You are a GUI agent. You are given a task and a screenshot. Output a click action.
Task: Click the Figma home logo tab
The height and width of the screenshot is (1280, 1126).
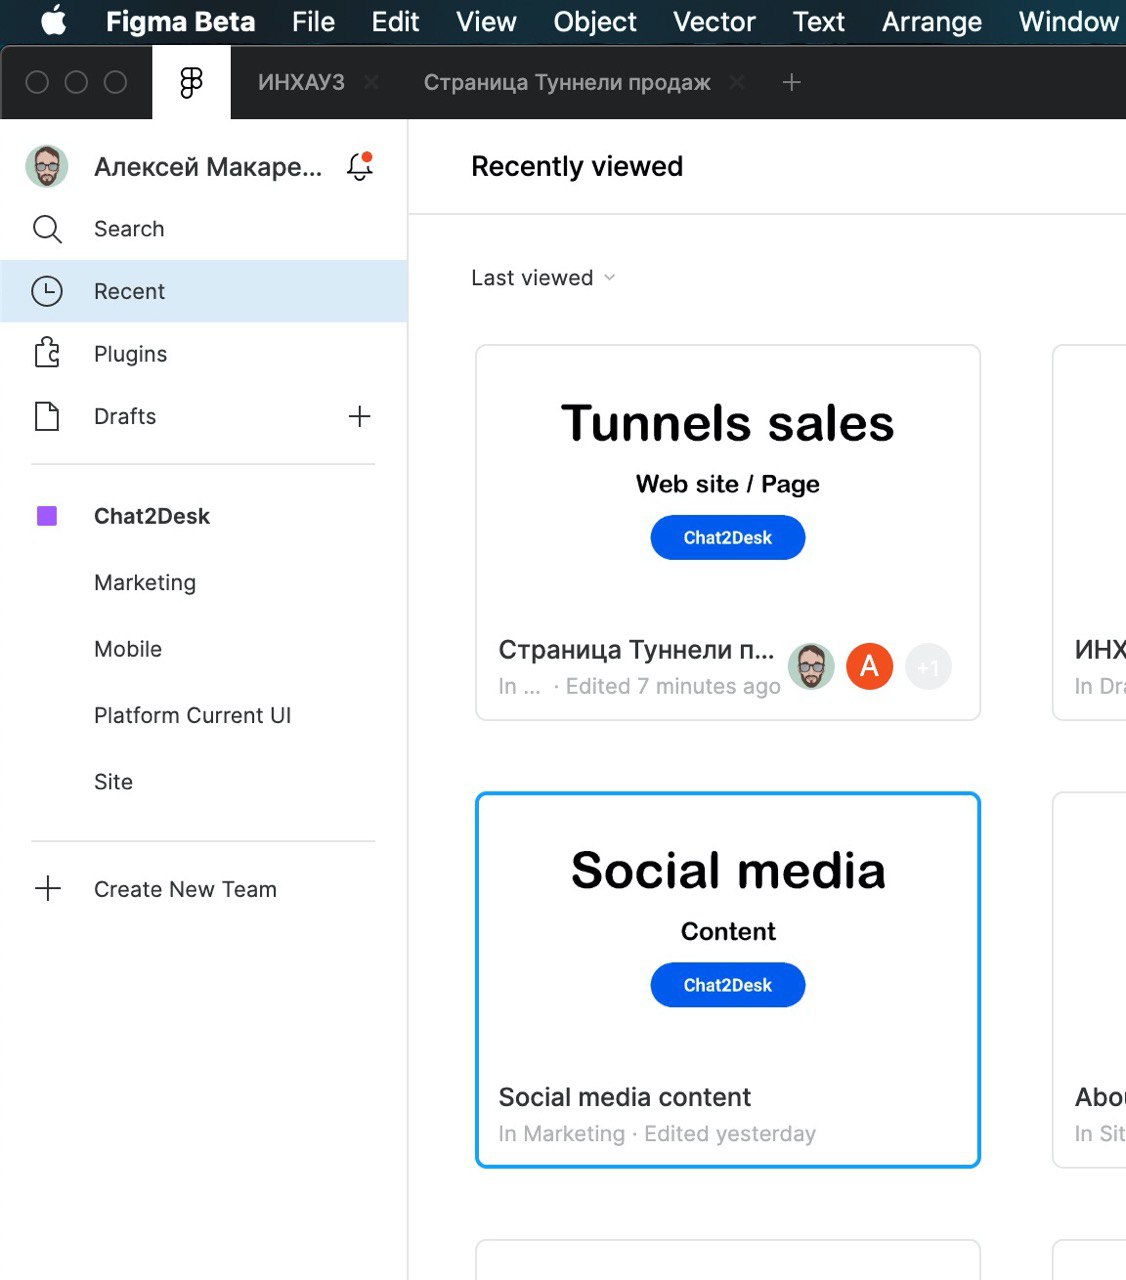coord(191,82)
